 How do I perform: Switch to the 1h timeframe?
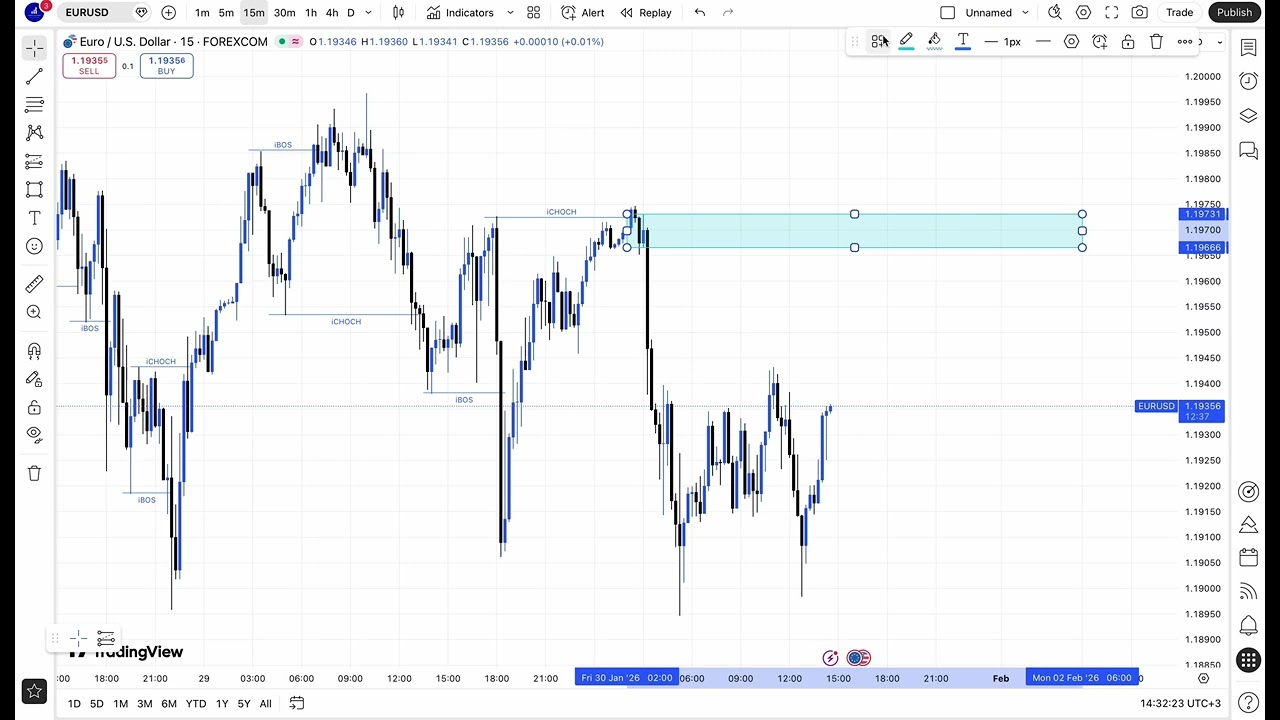(311, 12)
